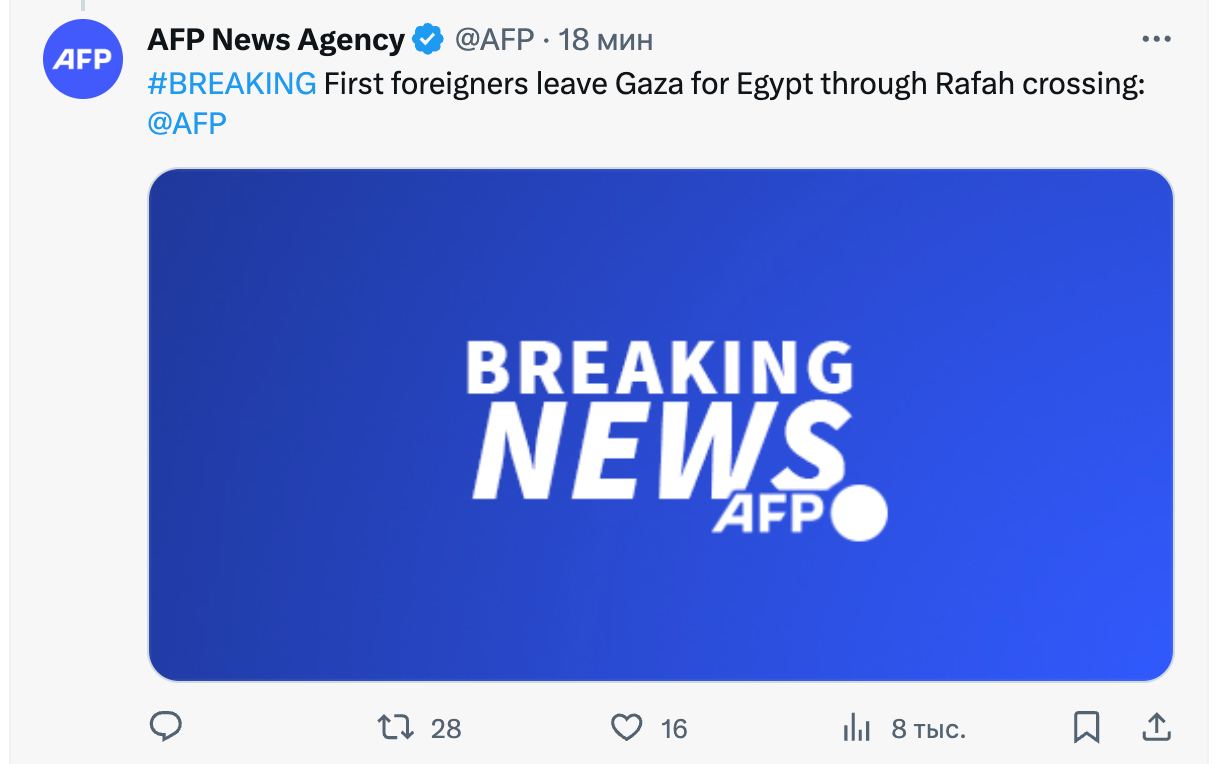Click the gray @AFP handle beside the name

click(x=494, y=40)
